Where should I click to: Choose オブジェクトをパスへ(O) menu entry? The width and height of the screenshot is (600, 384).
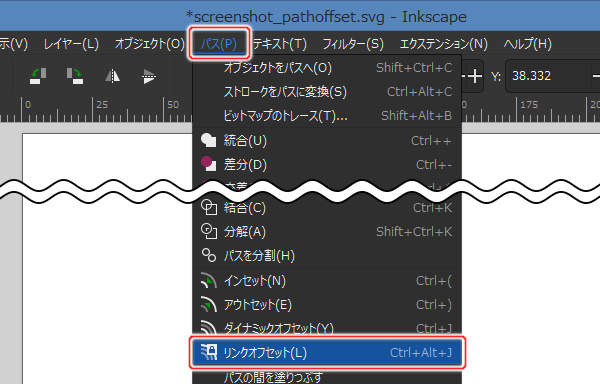coord(327,68)
